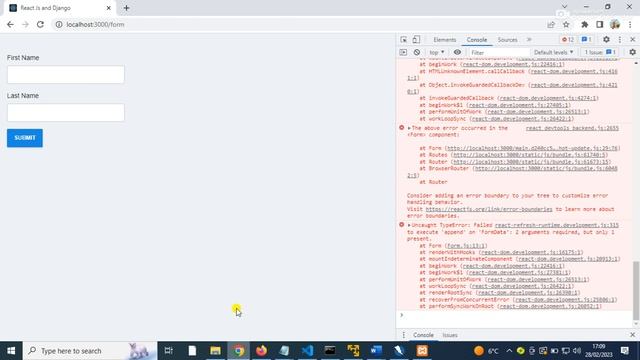Open the Chrome extensions puzzle icon

584,24
